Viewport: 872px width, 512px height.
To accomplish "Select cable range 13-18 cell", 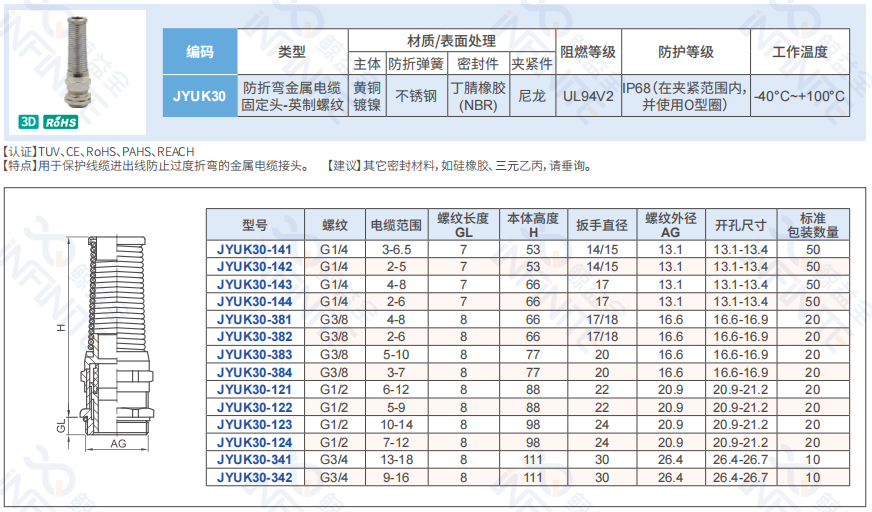I will (397, 459).
